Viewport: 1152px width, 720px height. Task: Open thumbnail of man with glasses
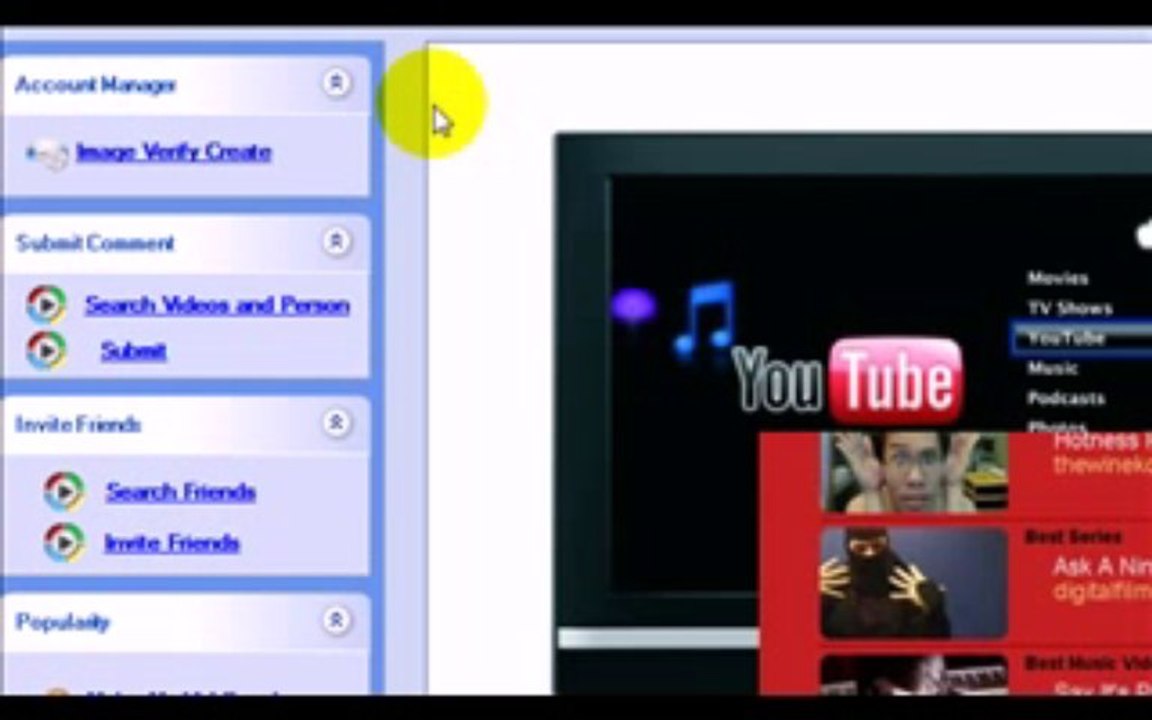pos(914,472)
